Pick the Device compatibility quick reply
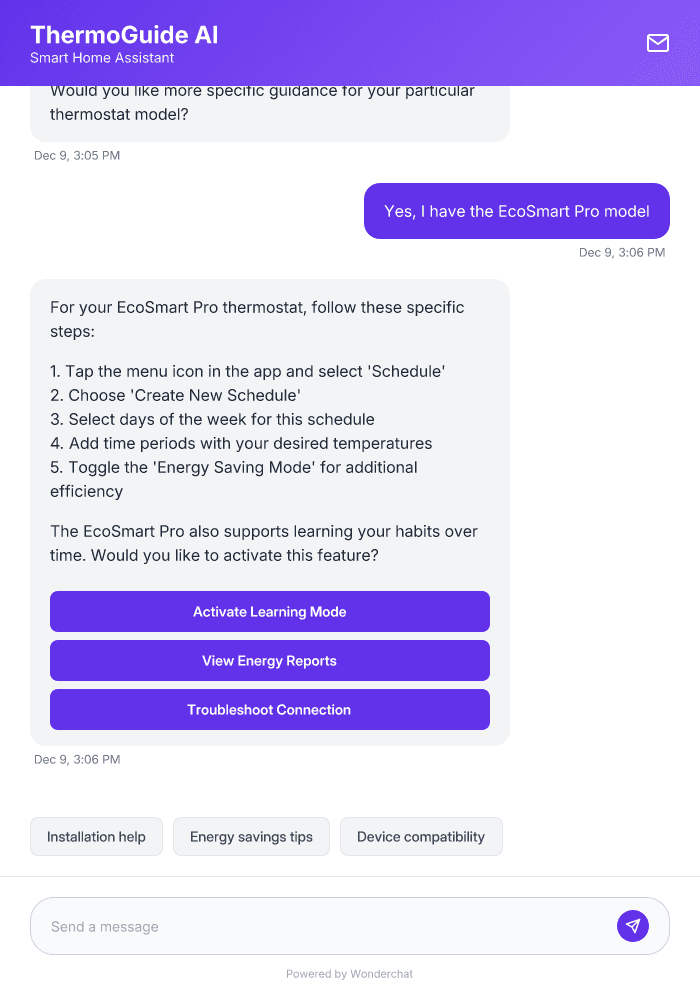The height and width of the screenshot is (1000, 700). [x=421, y=836]
